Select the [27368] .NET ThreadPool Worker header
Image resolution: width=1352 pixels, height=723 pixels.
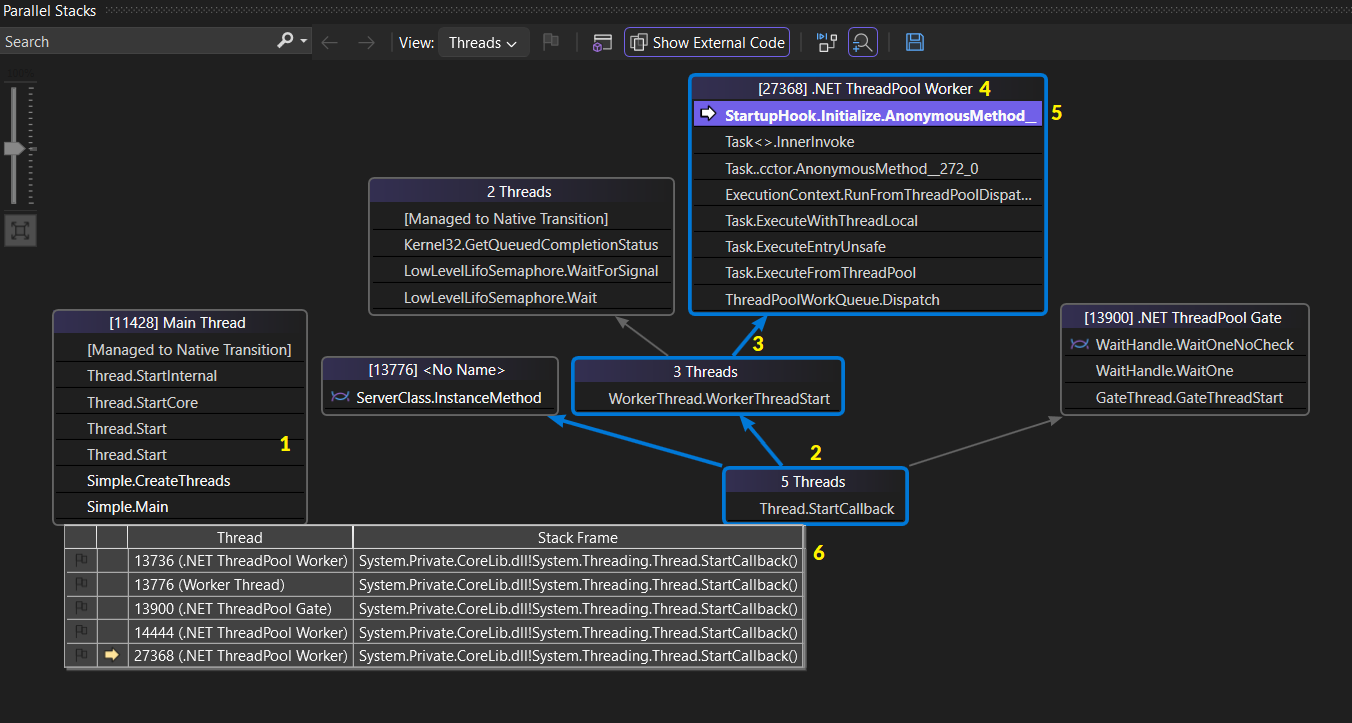[x=866, y=89]
